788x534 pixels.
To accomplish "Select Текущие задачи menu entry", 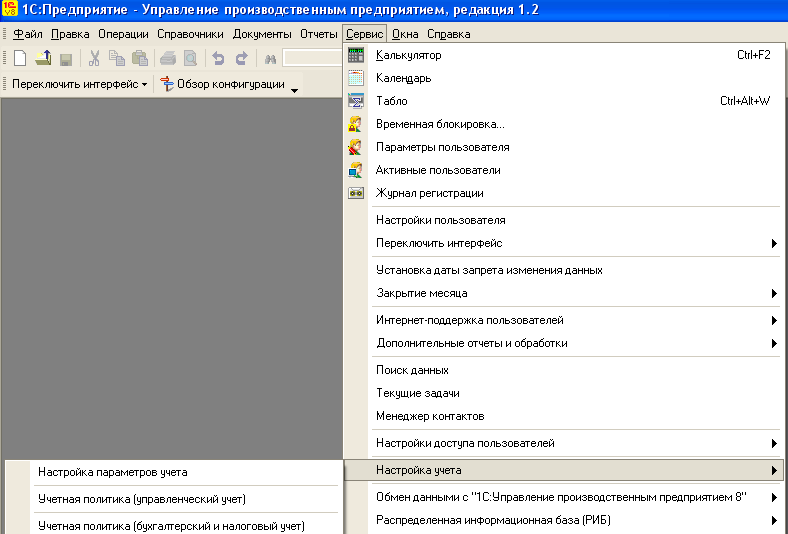I will coord(563,393).
